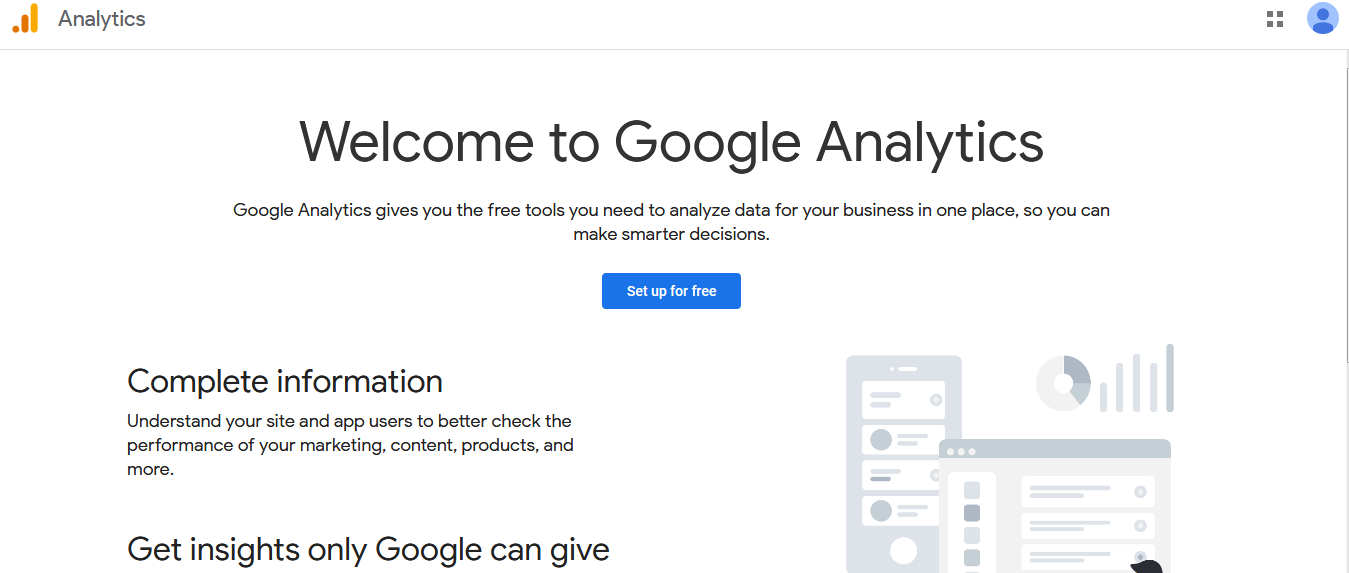Open the Google account avatar menu
1349x573 pixels.
pyautogui.click(x=1322, y=19)
